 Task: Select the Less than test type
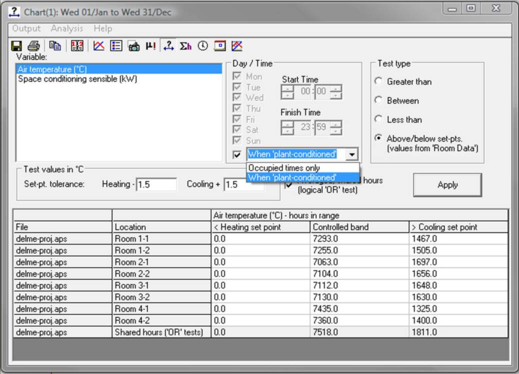point(378,119)
